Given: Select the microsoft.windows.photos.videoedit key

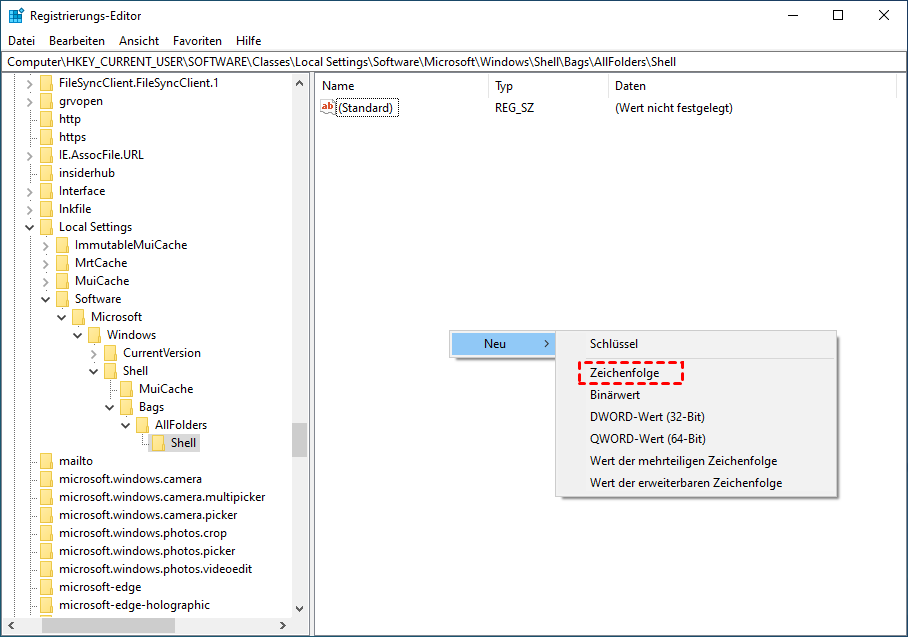Looking at the screenshot, I should click(155, 569).
